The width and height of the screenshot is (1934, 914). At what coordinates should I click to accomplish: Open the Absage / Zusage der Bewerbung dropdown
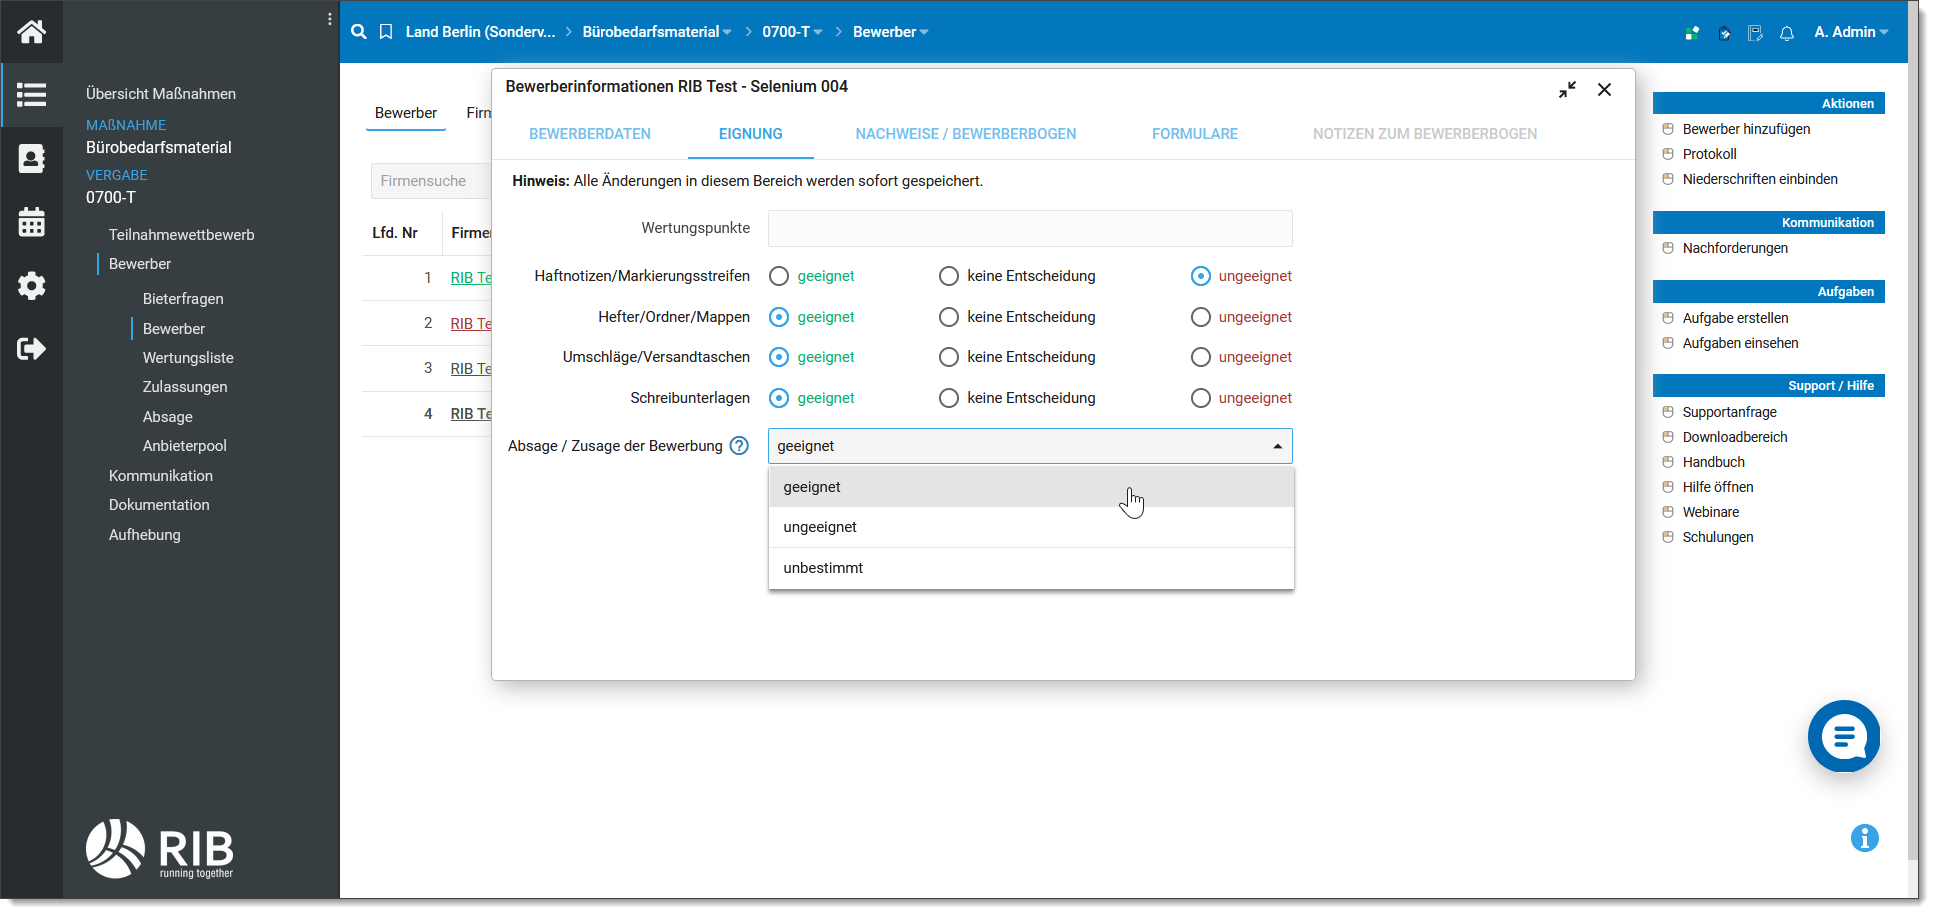click(1030, 446)
